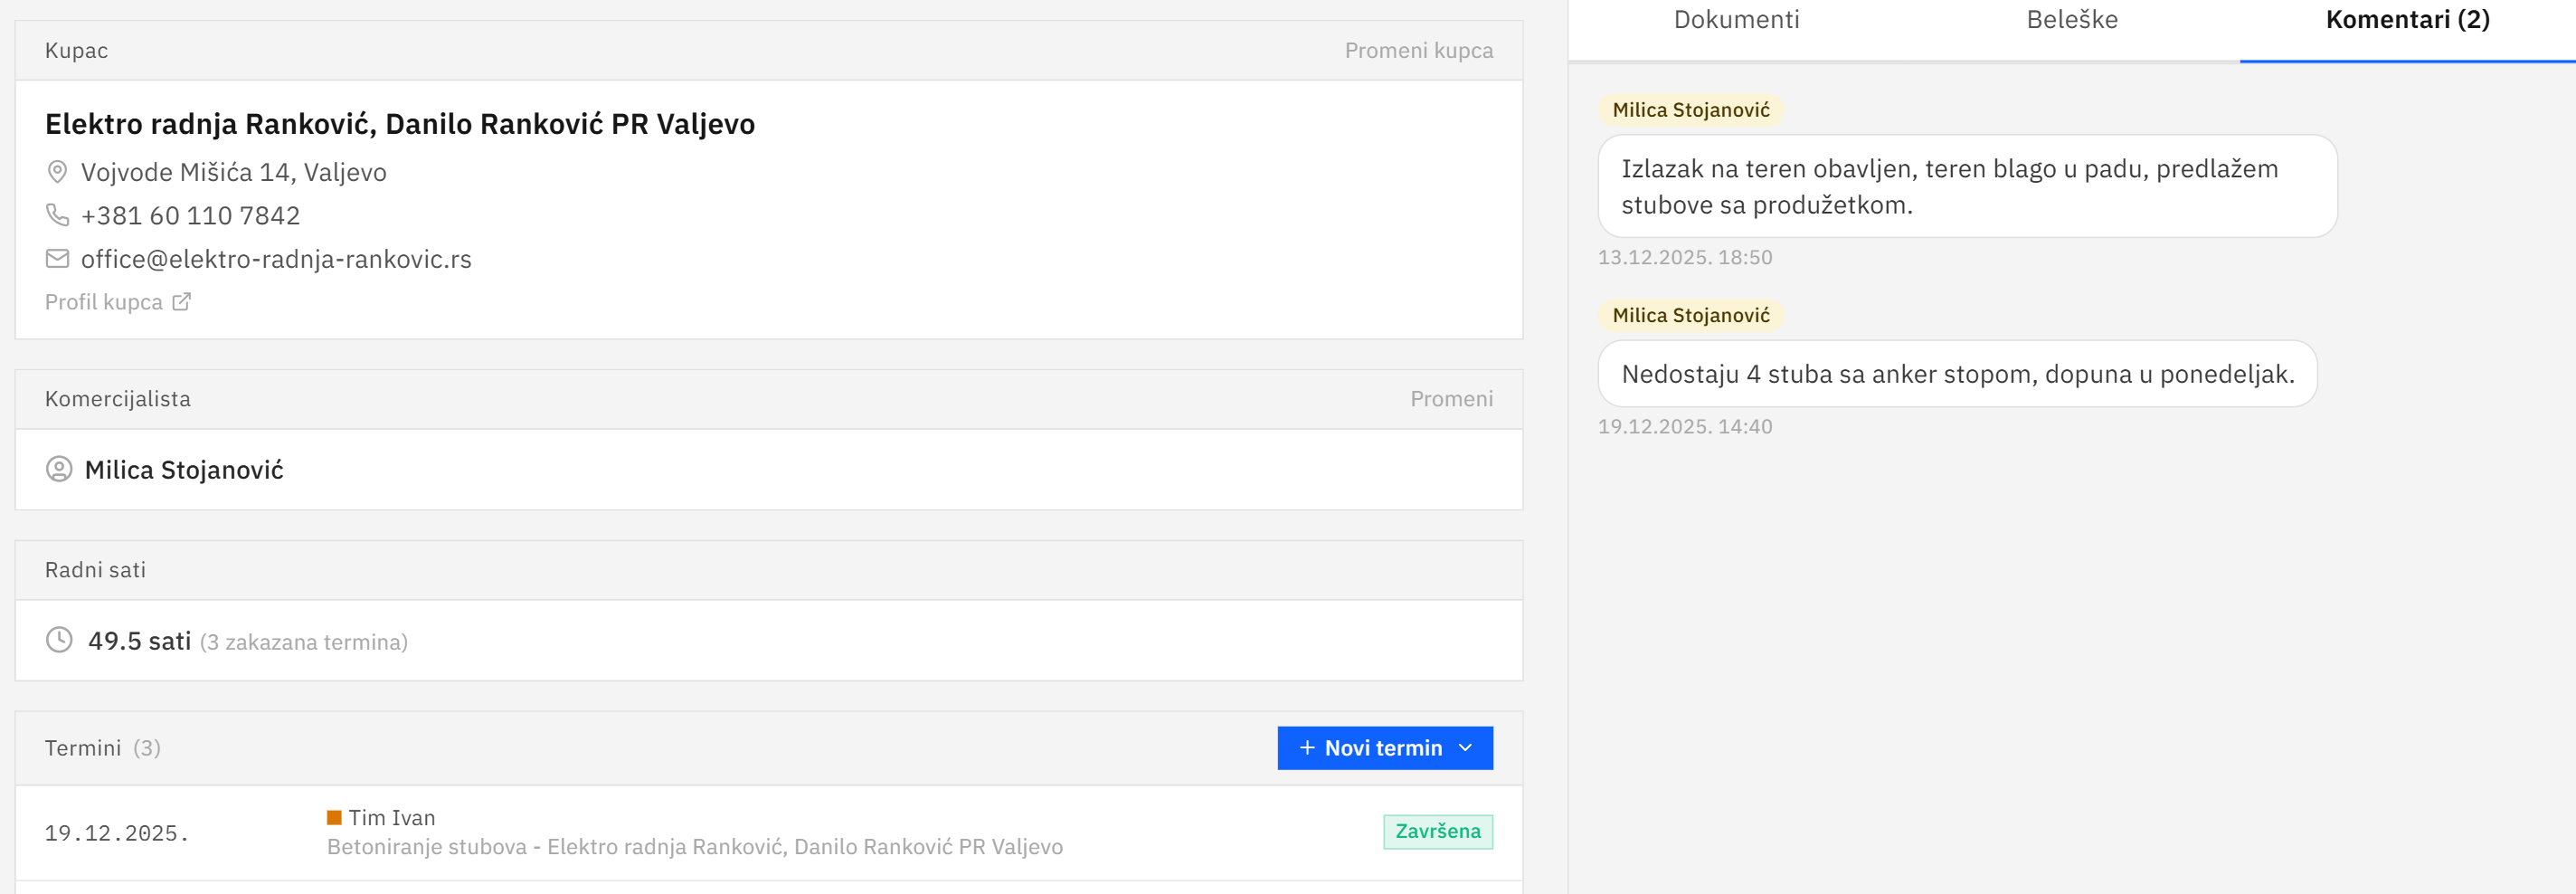Click the timestamp 13.12.2025. 18:50
Viewport: 2576px width, 894px height.
(1684, 257)
